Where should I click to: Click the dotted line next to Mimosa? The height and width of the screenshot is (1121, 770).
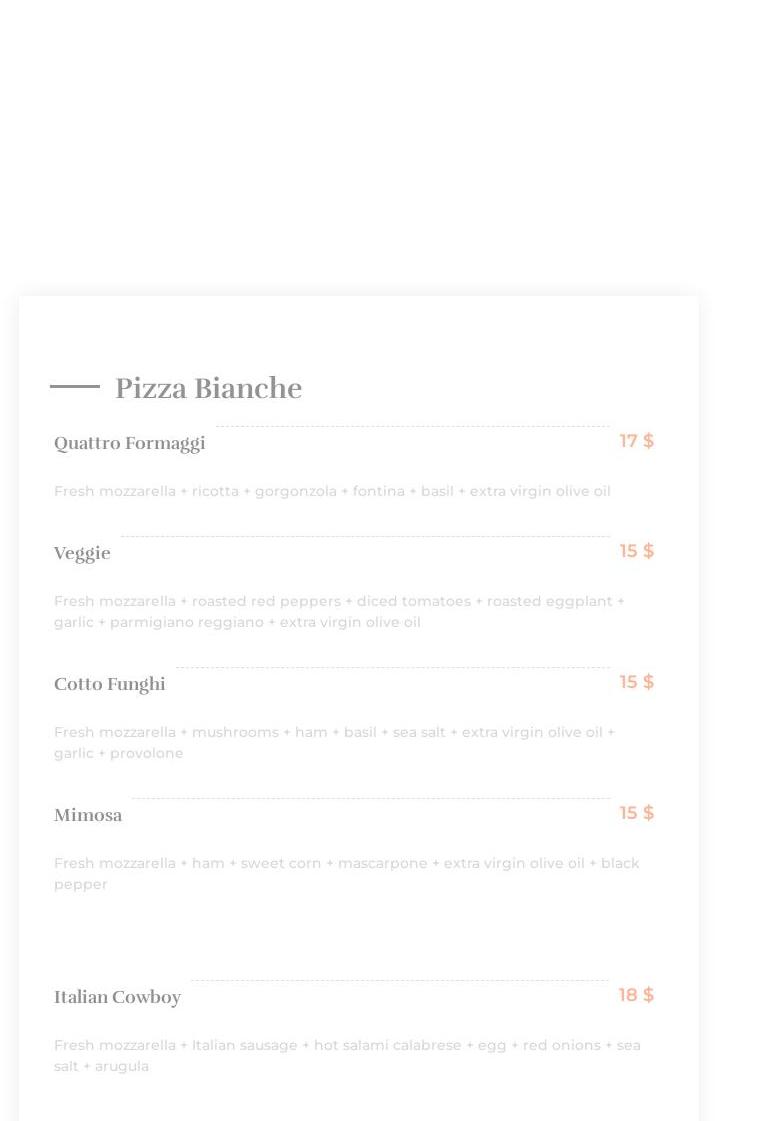pos(370,799)
